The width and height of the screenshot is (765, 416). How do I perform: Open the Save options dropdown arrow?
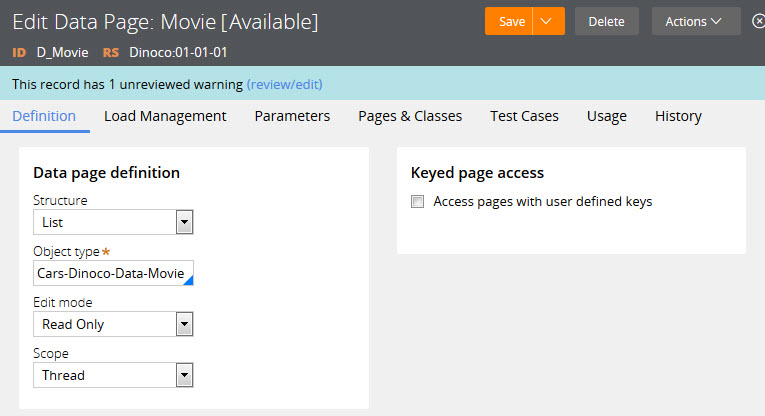[x=548, y=21]
